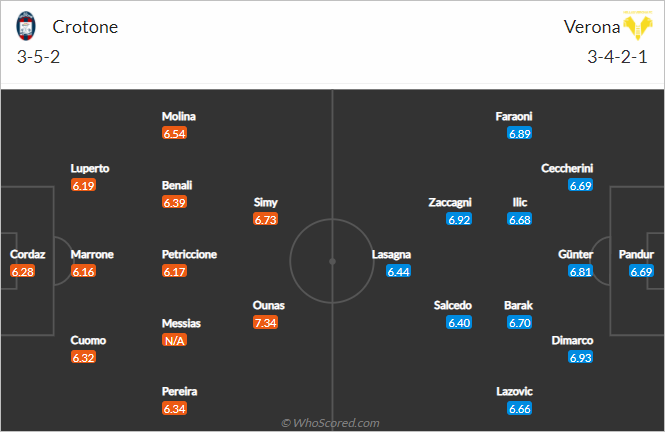Click the Crotone 3-5-2 formation text
Viewport: 665px width, 432px height.
click(x=39, y=57)
